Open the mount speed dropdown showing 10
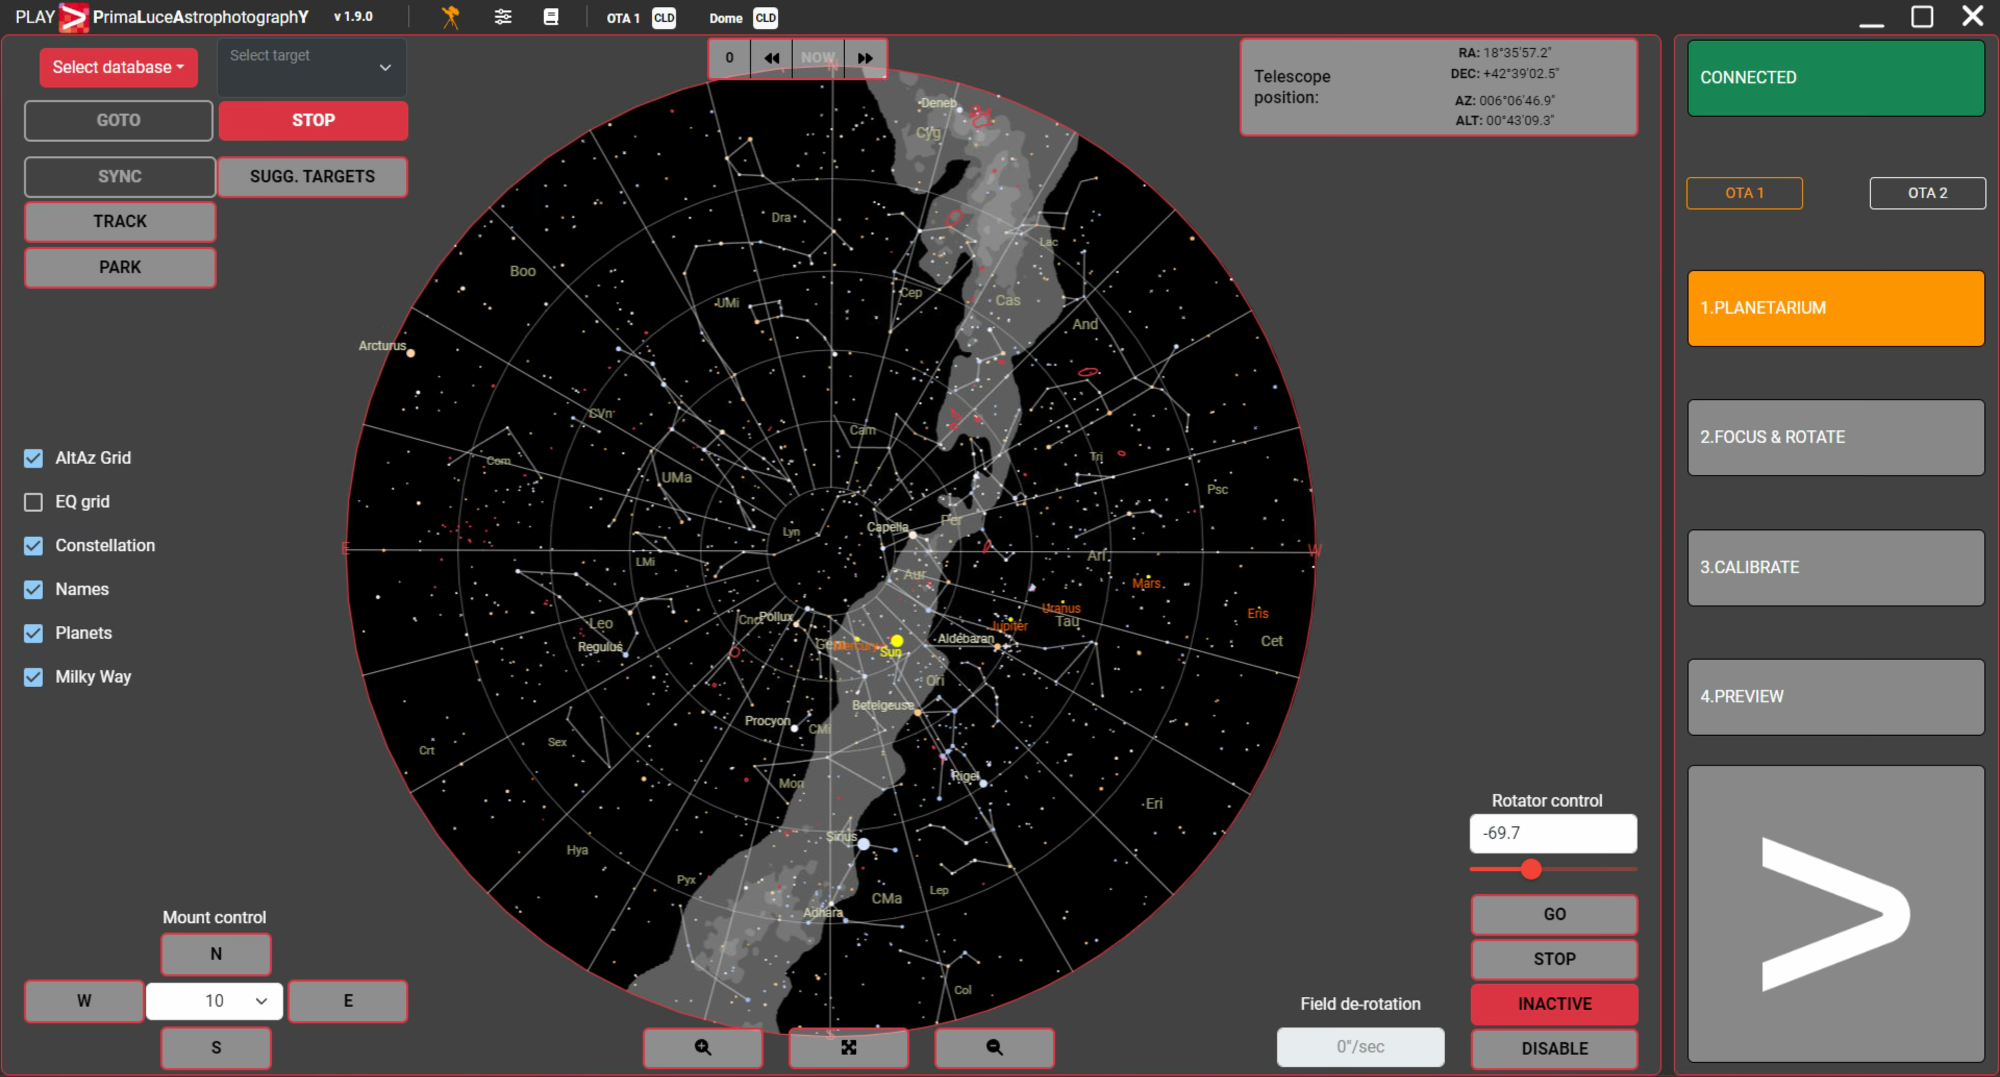 [x=215, y=1001]
